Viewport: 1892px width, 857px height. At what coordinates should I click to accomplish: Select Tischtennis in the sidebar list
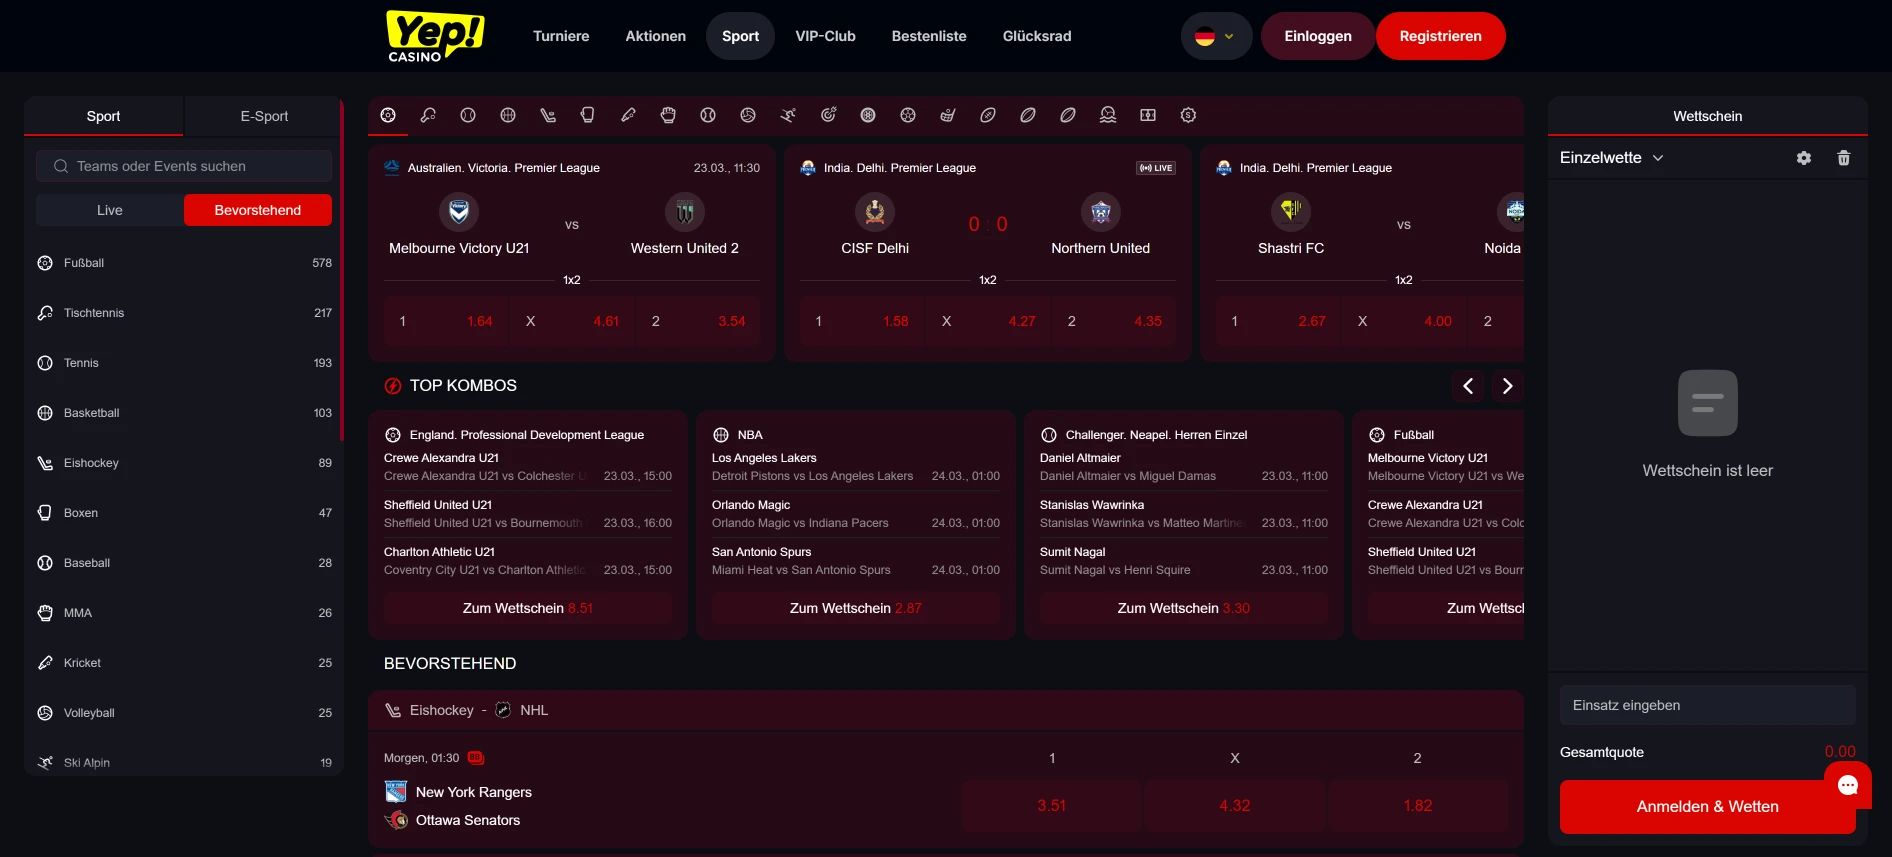(x=184, y=313)
